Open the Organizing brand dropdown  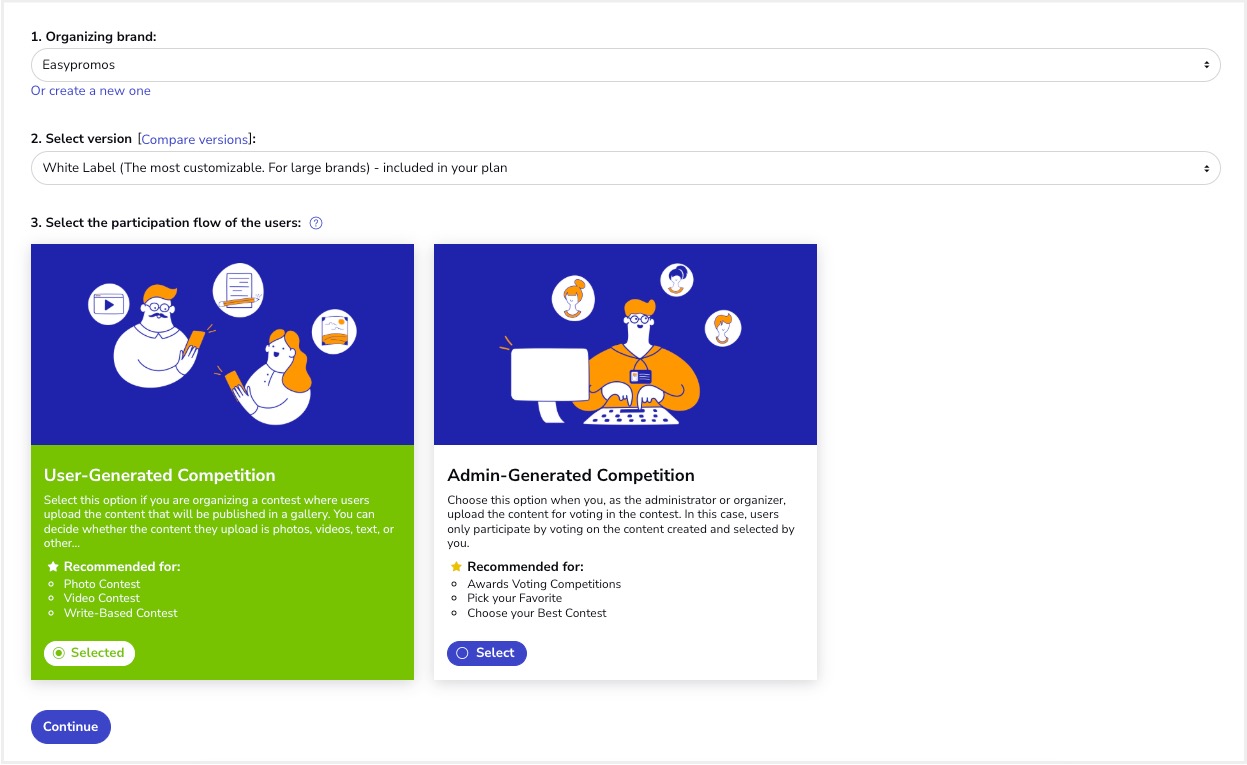[x=625, y=65]
